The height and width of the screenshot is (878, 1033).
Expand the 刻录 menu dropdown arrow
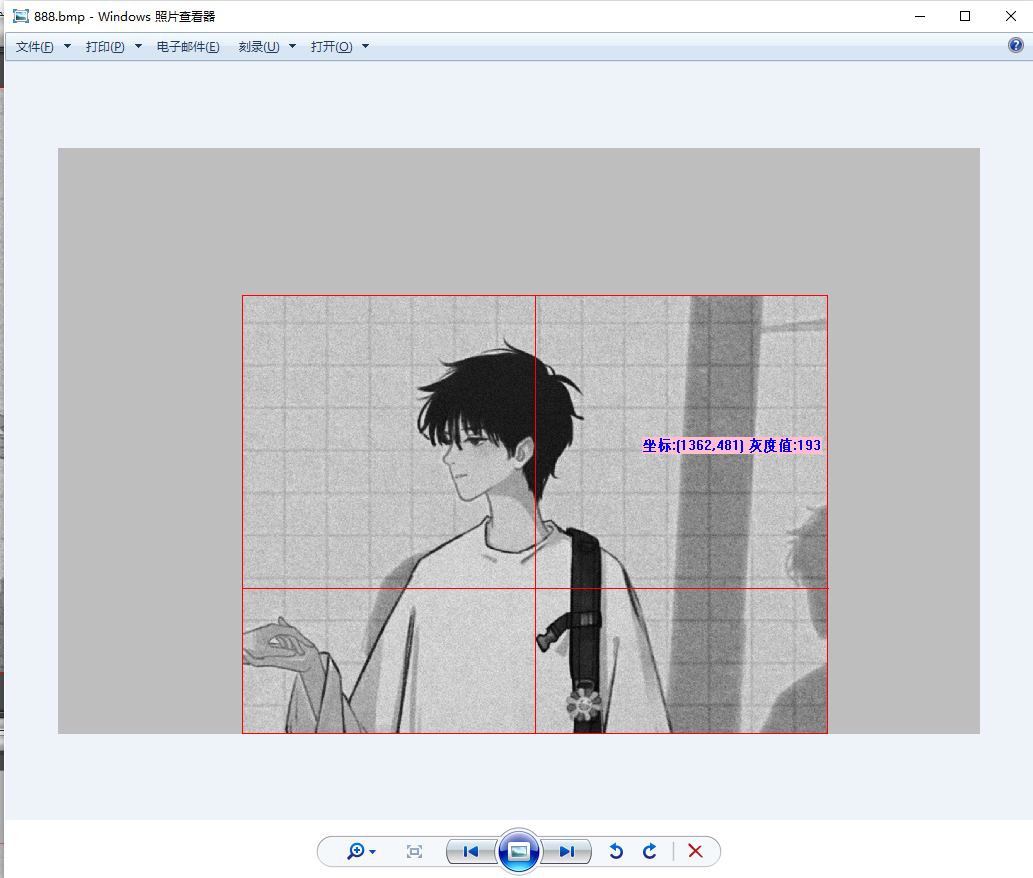coord(291,46)
